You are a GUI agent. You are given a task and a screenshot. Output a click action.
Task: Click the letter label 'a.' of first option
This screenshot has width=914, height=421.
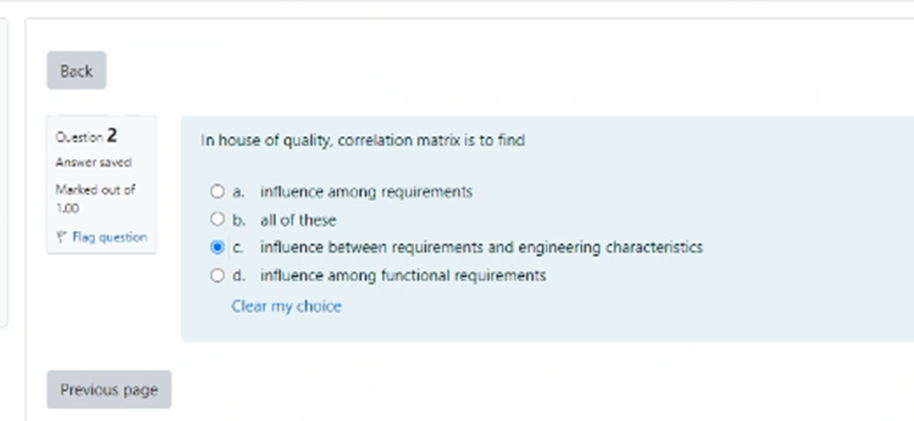point(239,191)
